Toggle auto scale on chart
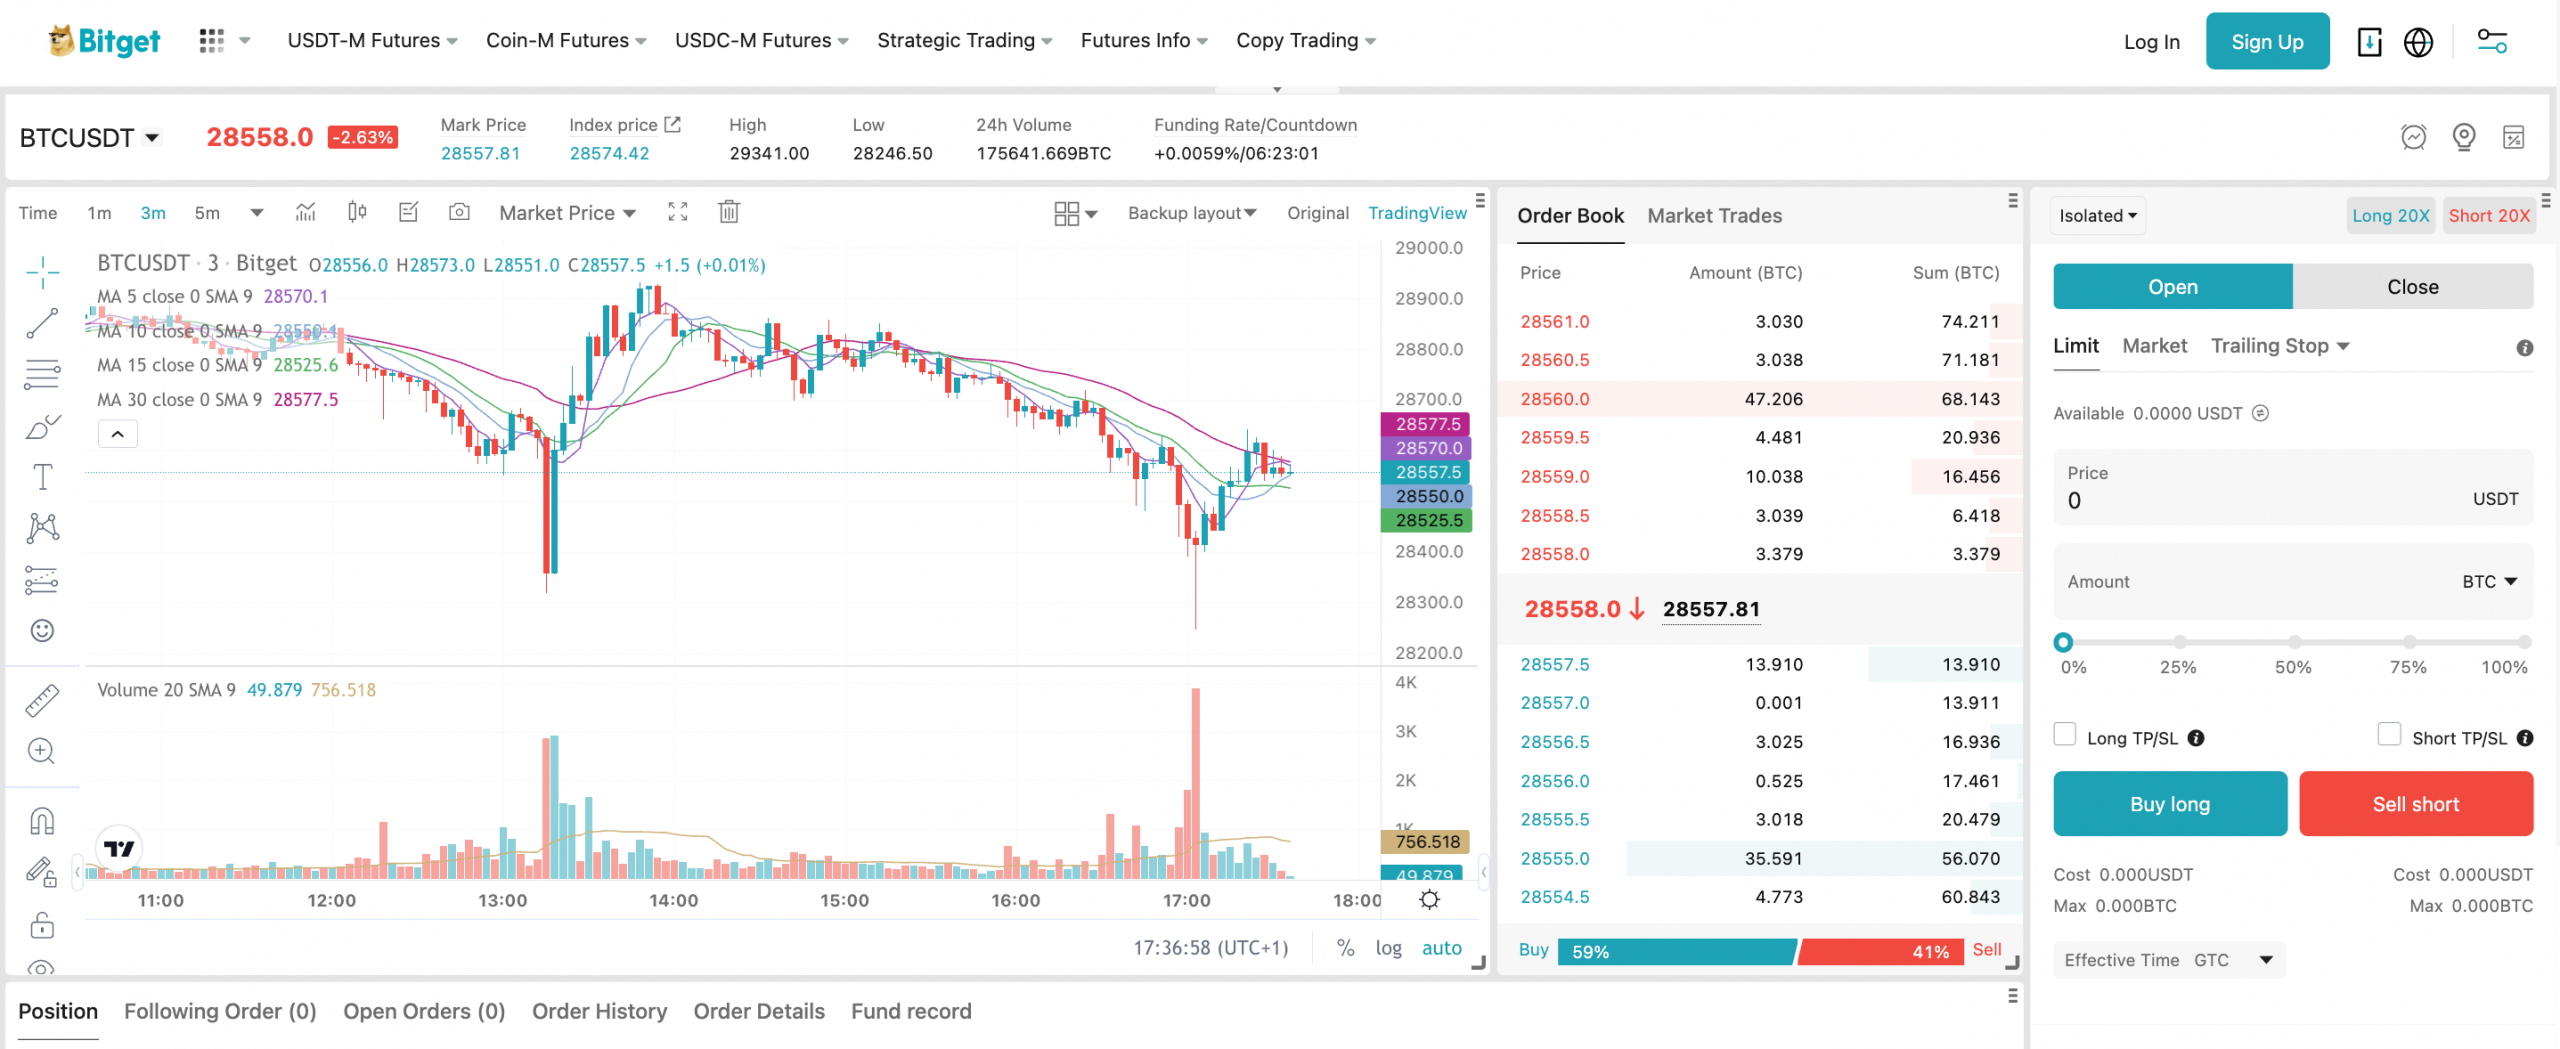This screenshot has width=2560, height=1049. point(1442,948)
